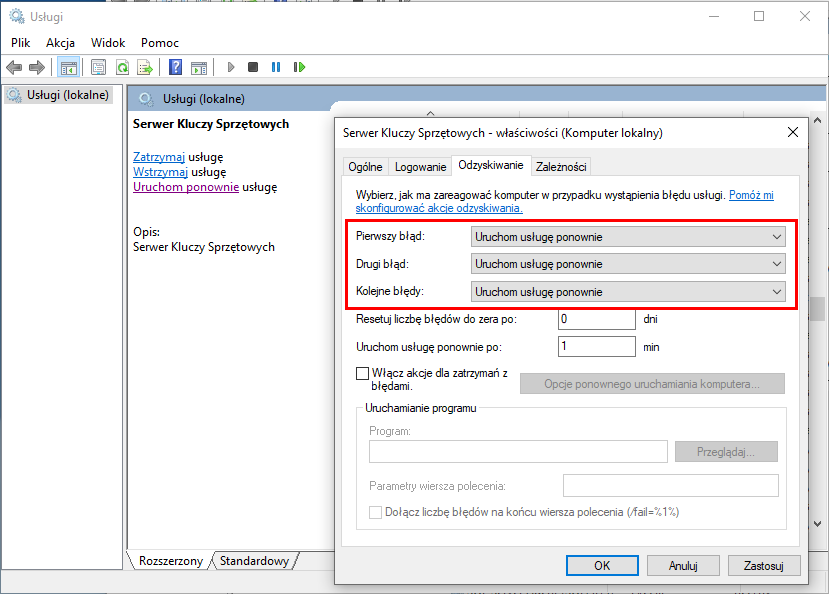
Task: Toggle the console tree pane icon
Action: point(69,67)
